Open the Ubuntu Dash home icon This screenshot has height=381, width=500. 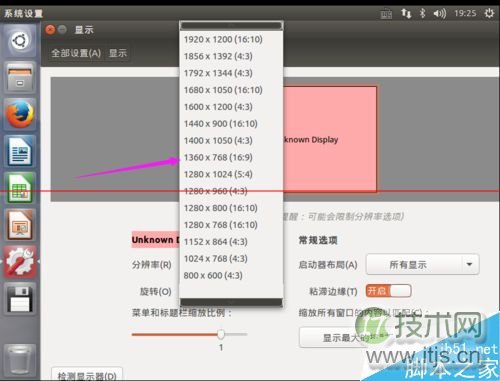click(x=20, y=42)
